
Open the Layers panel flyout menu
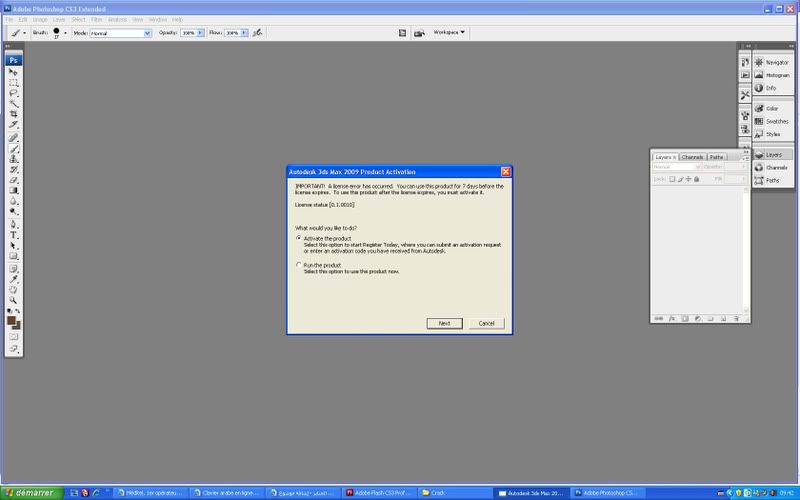(x=746, y=159)
